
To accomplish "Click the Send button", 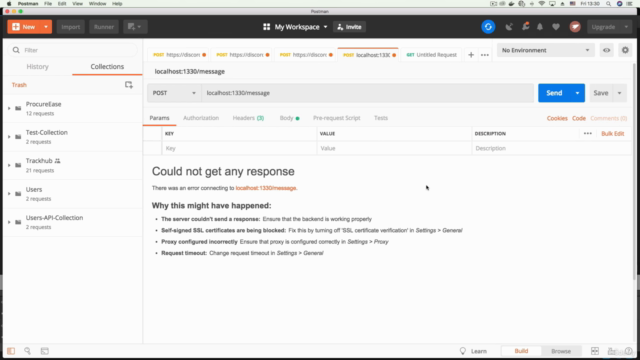I will click(x=554, y=93).
